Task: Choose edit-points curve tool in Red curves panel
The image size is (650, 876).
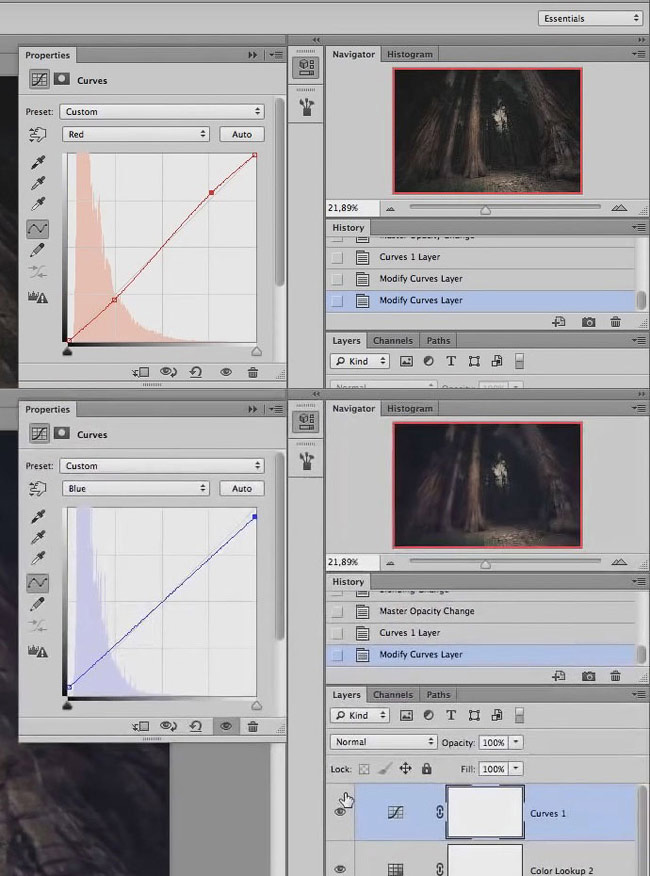Action: coord(37,228)
